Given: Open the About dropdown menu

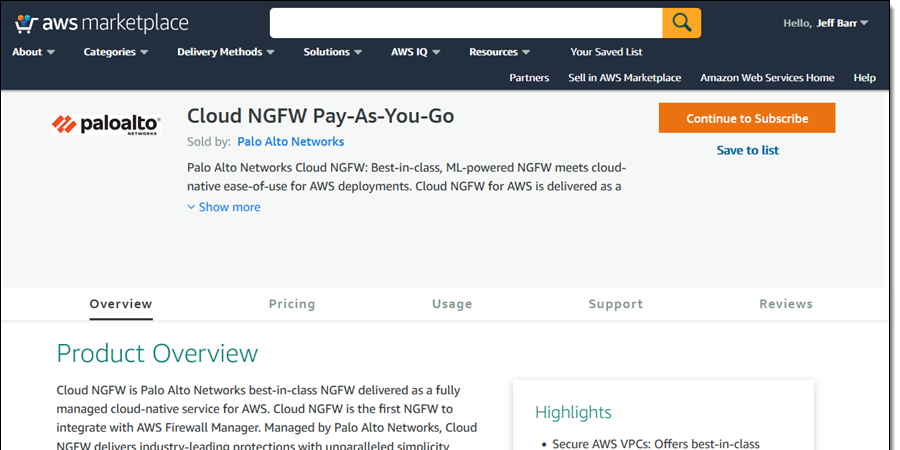Looking at the screenshot, I should (x=34, y=52).
